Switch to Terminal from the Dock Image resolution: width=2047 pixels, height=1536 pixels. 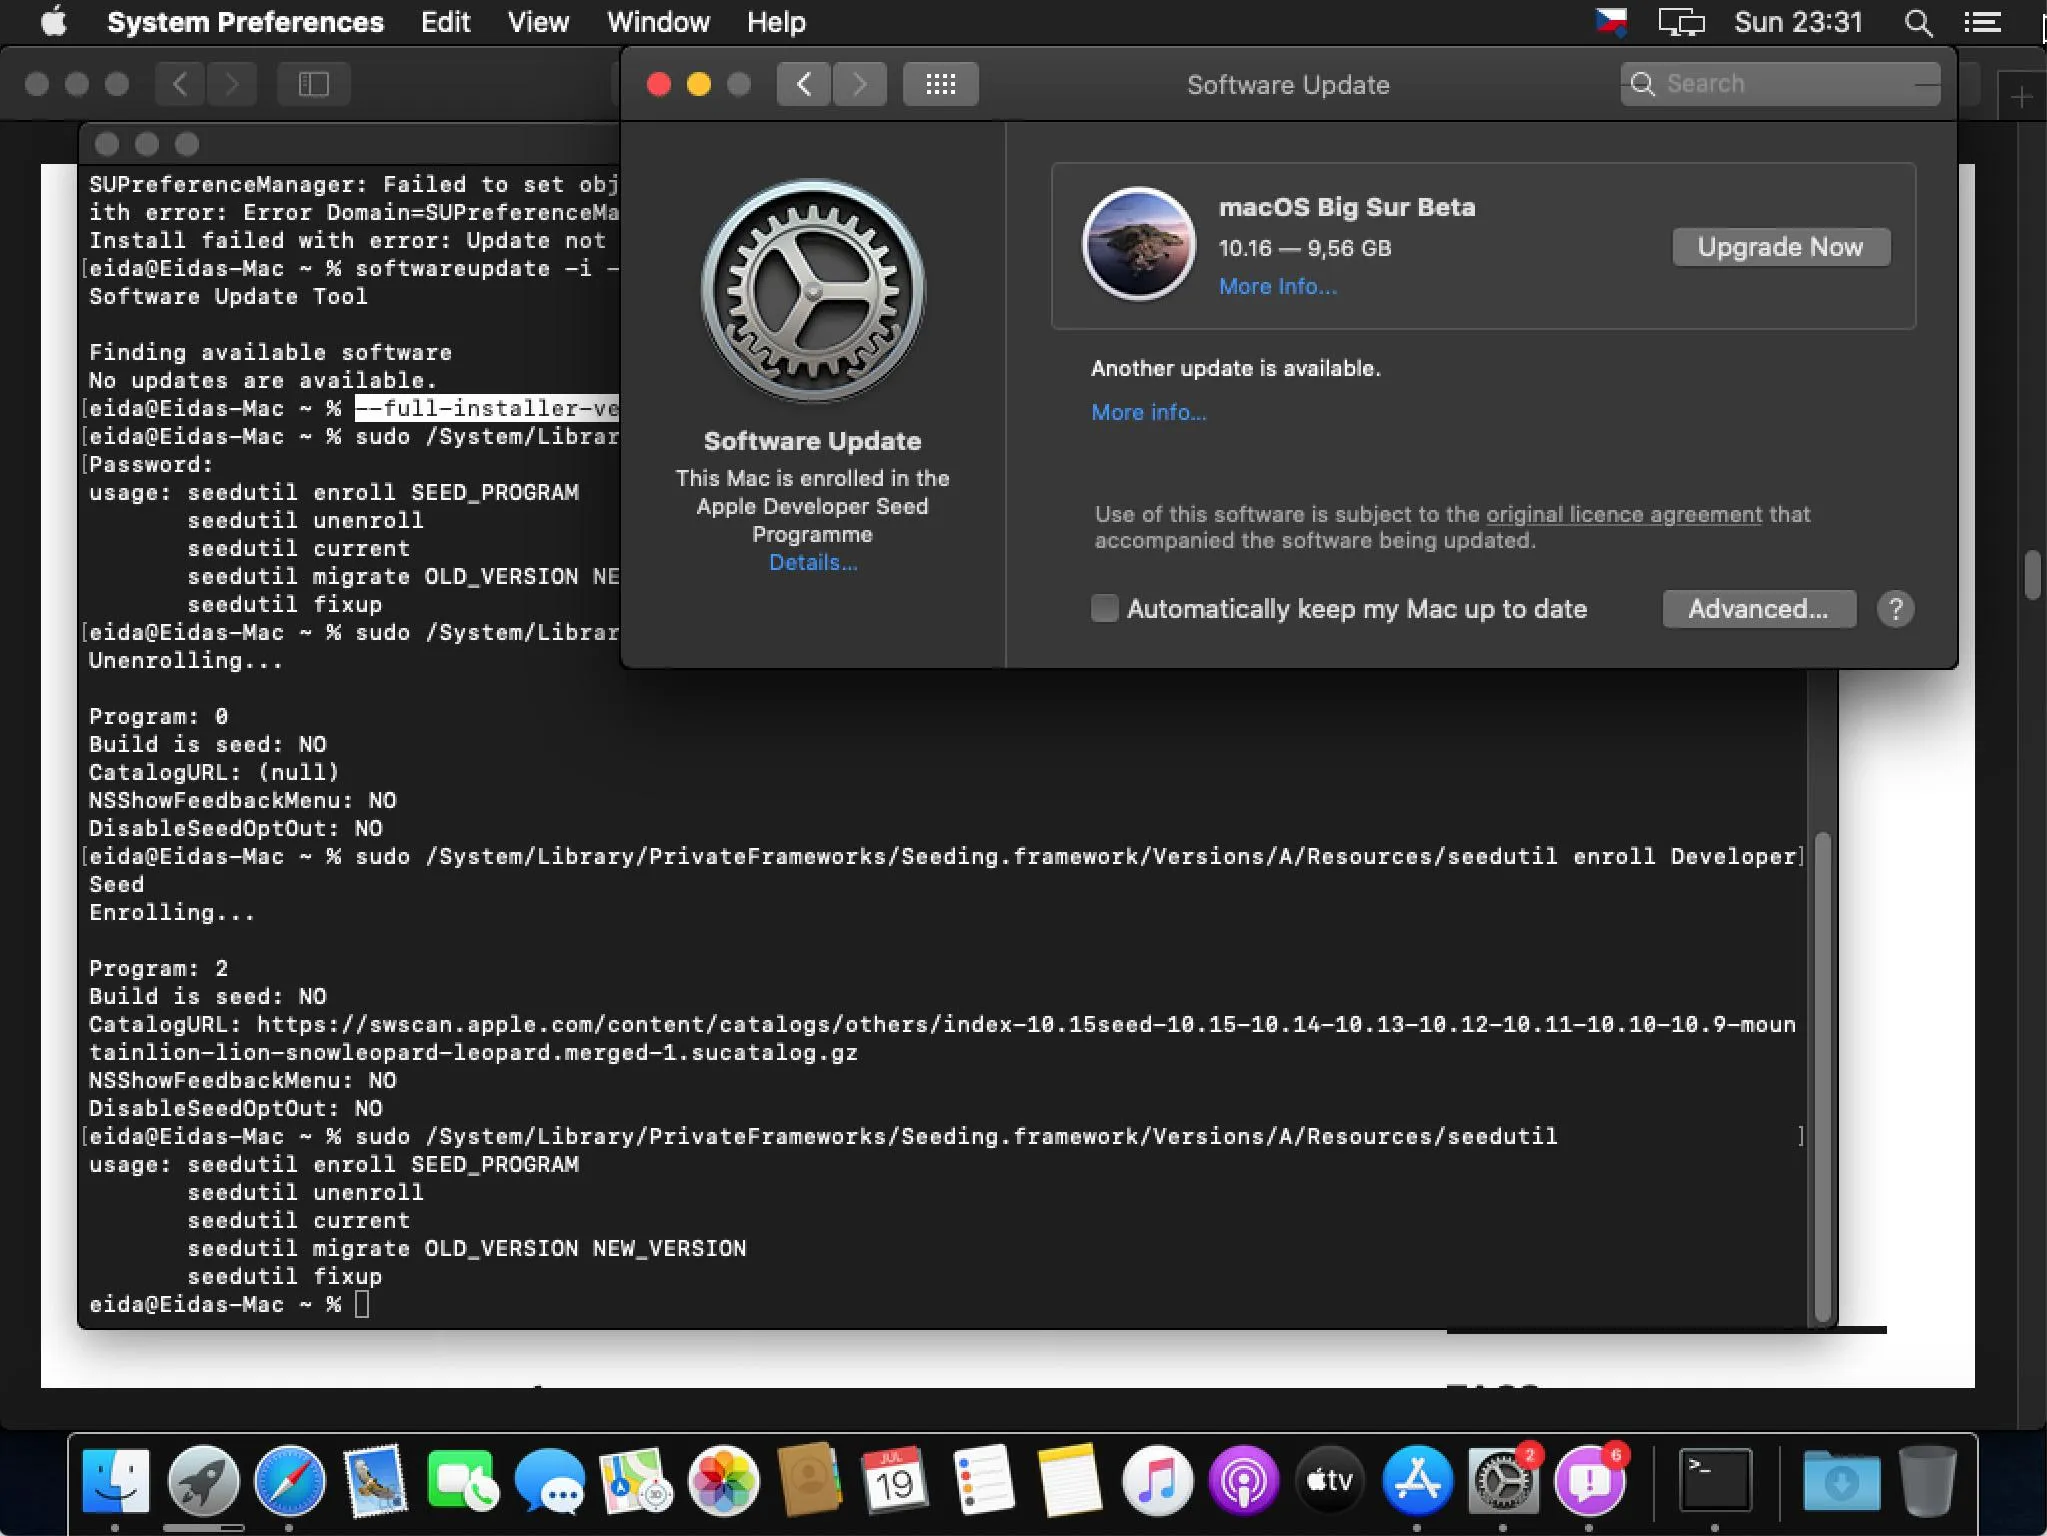click(x=1714, y=1481)
